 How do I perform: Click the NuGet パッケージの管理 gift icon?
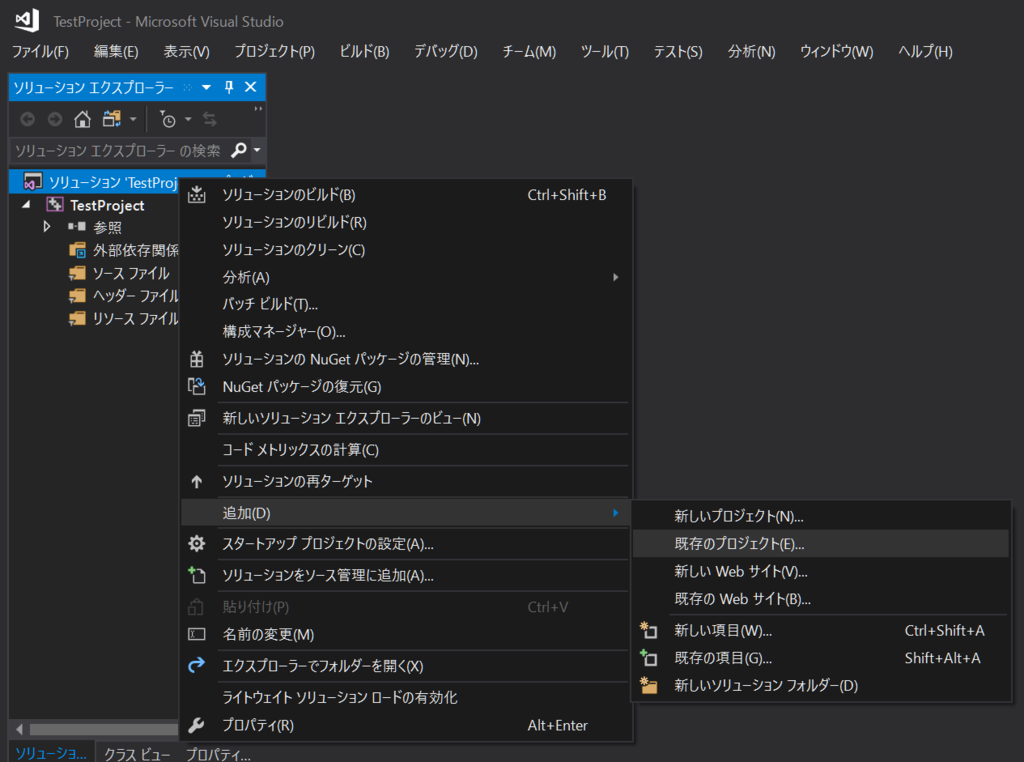(x=197, y=359)
